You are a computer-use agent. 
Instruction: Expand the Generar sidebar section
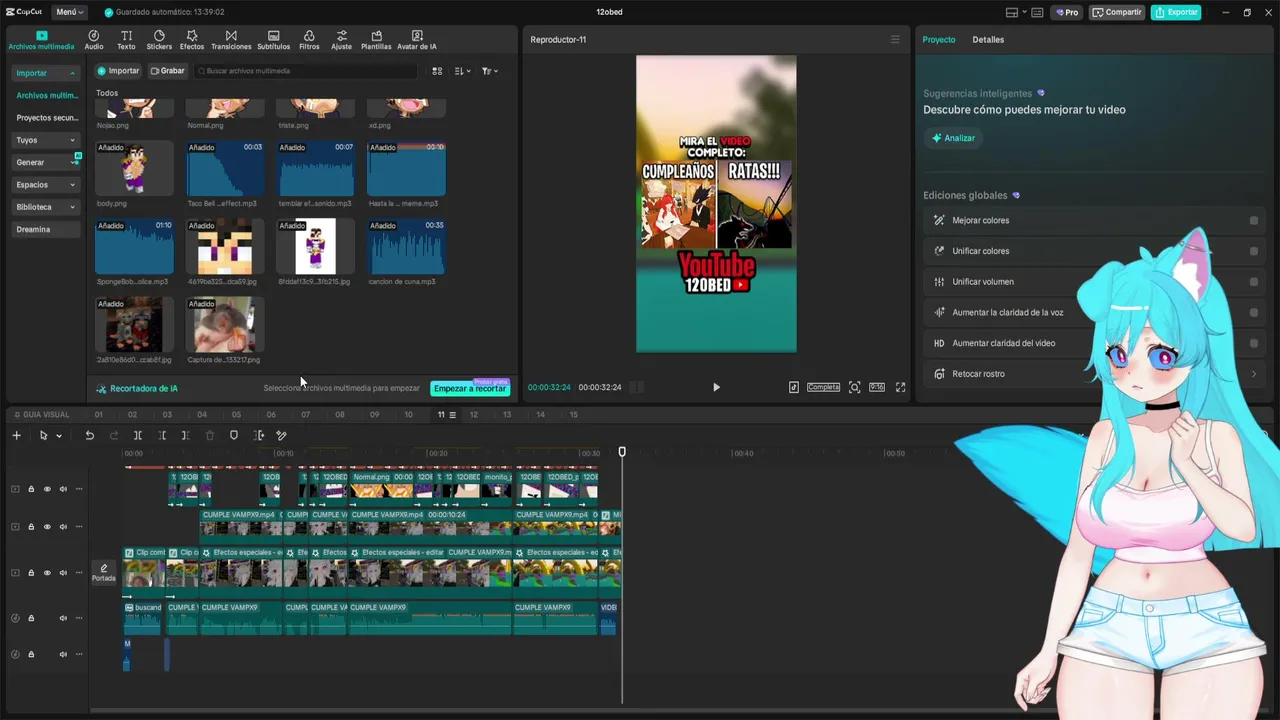(x=72, y=162)
